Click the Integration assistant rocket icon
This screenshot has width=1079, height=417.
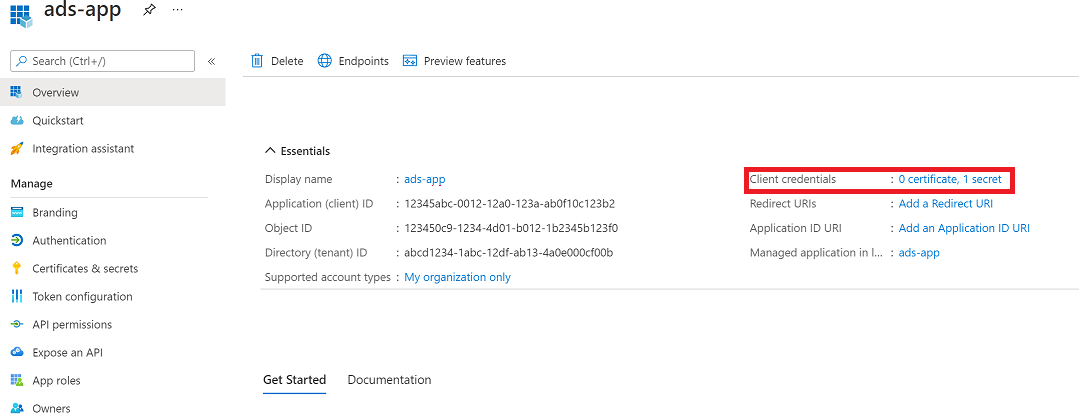16,149
